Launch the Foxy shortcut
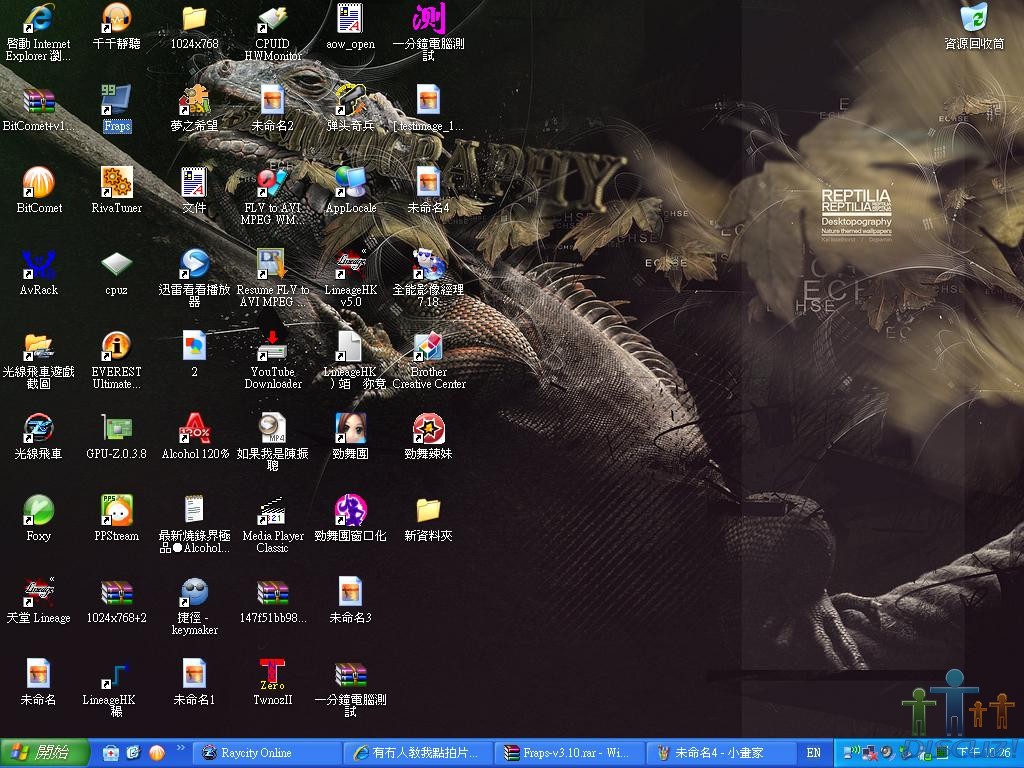 pos(39,510)
